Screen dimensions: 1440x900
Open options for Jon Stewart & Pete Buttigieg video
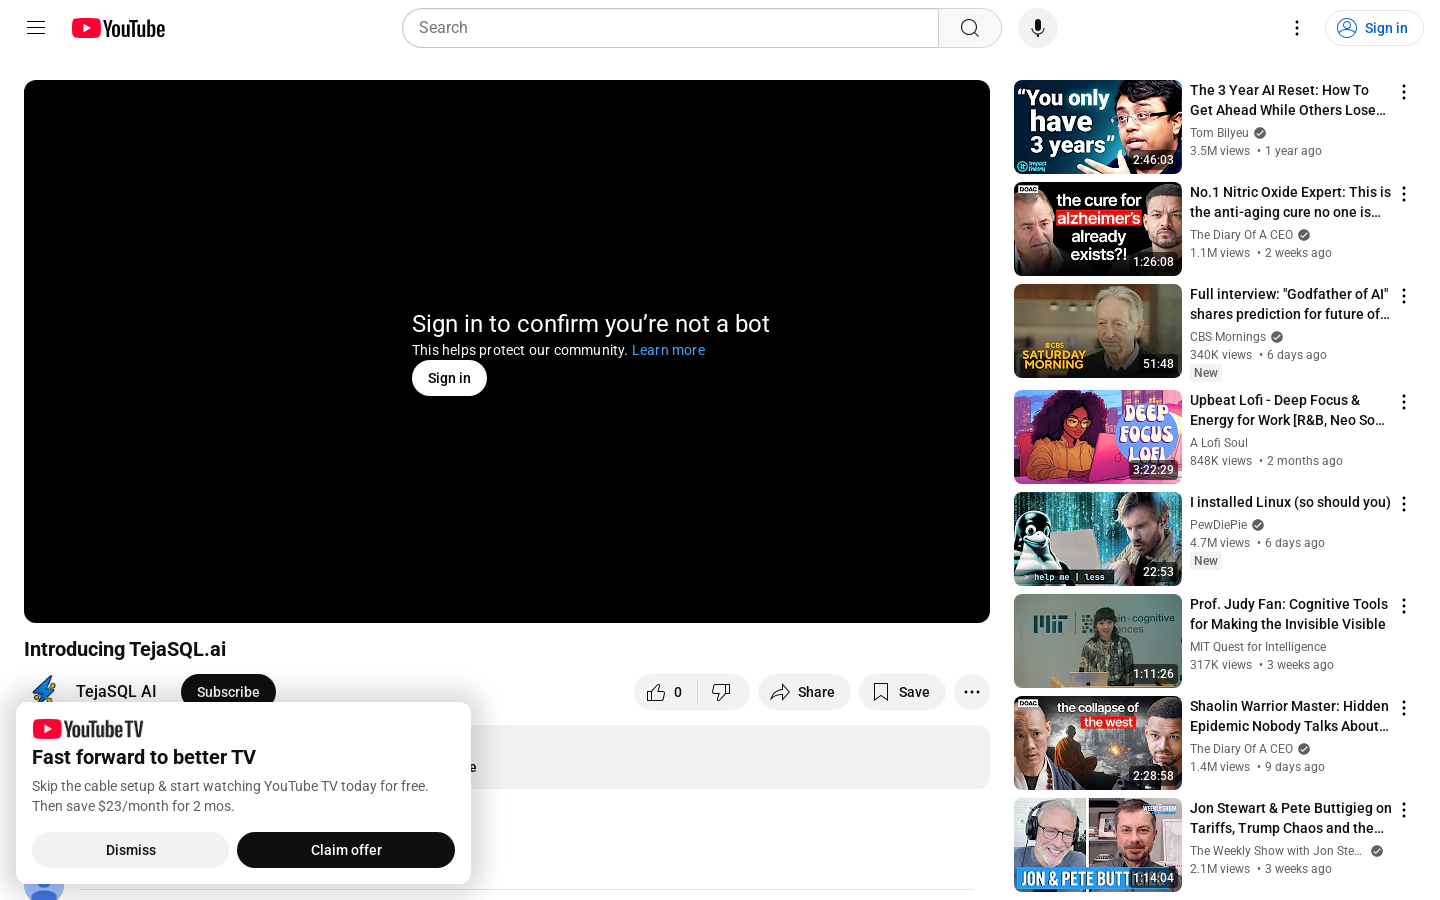click(x=1404, y=810)
